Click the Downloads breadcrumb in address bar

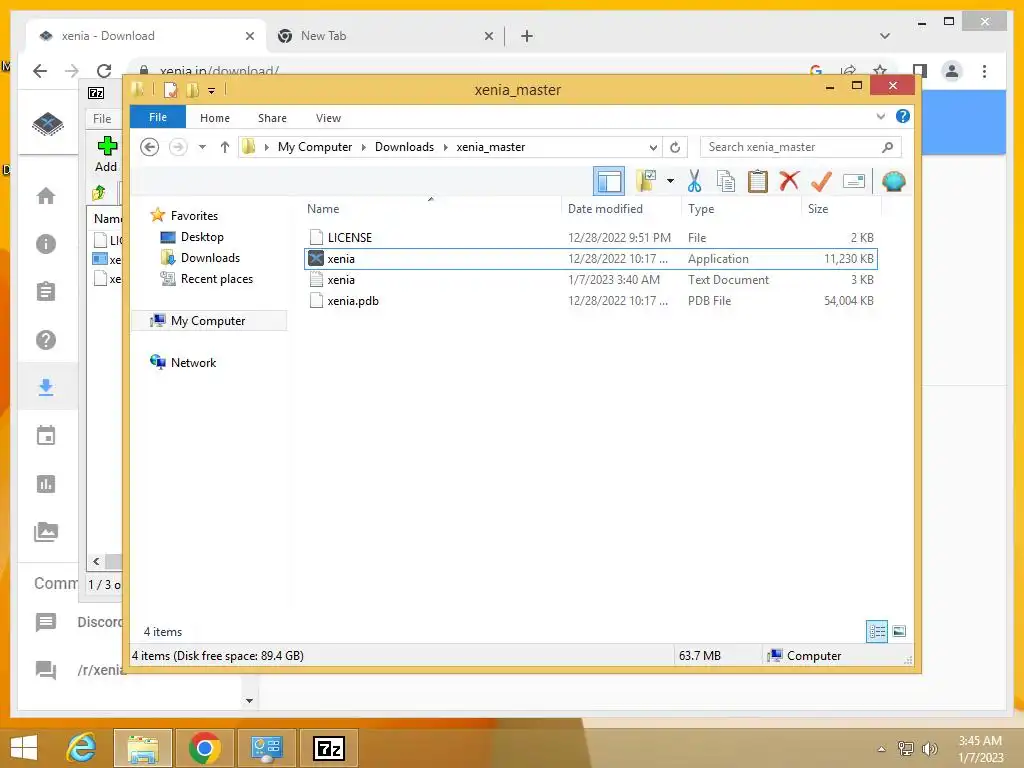coord(404,147)
